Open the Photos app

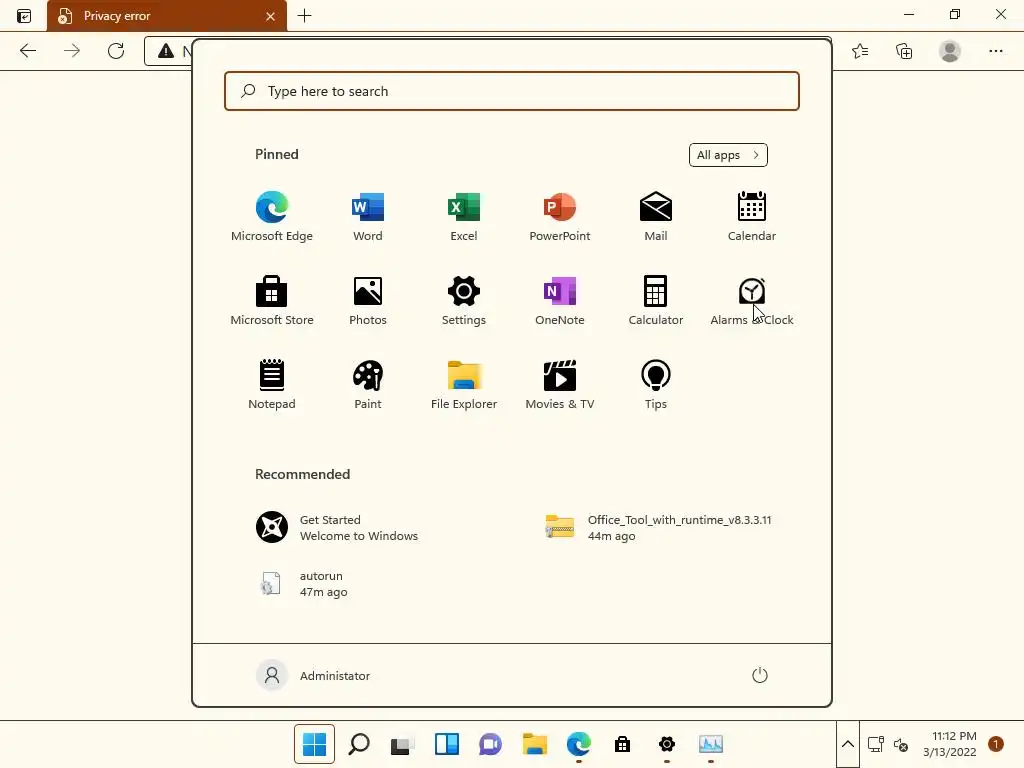click(x=368, y=300)
